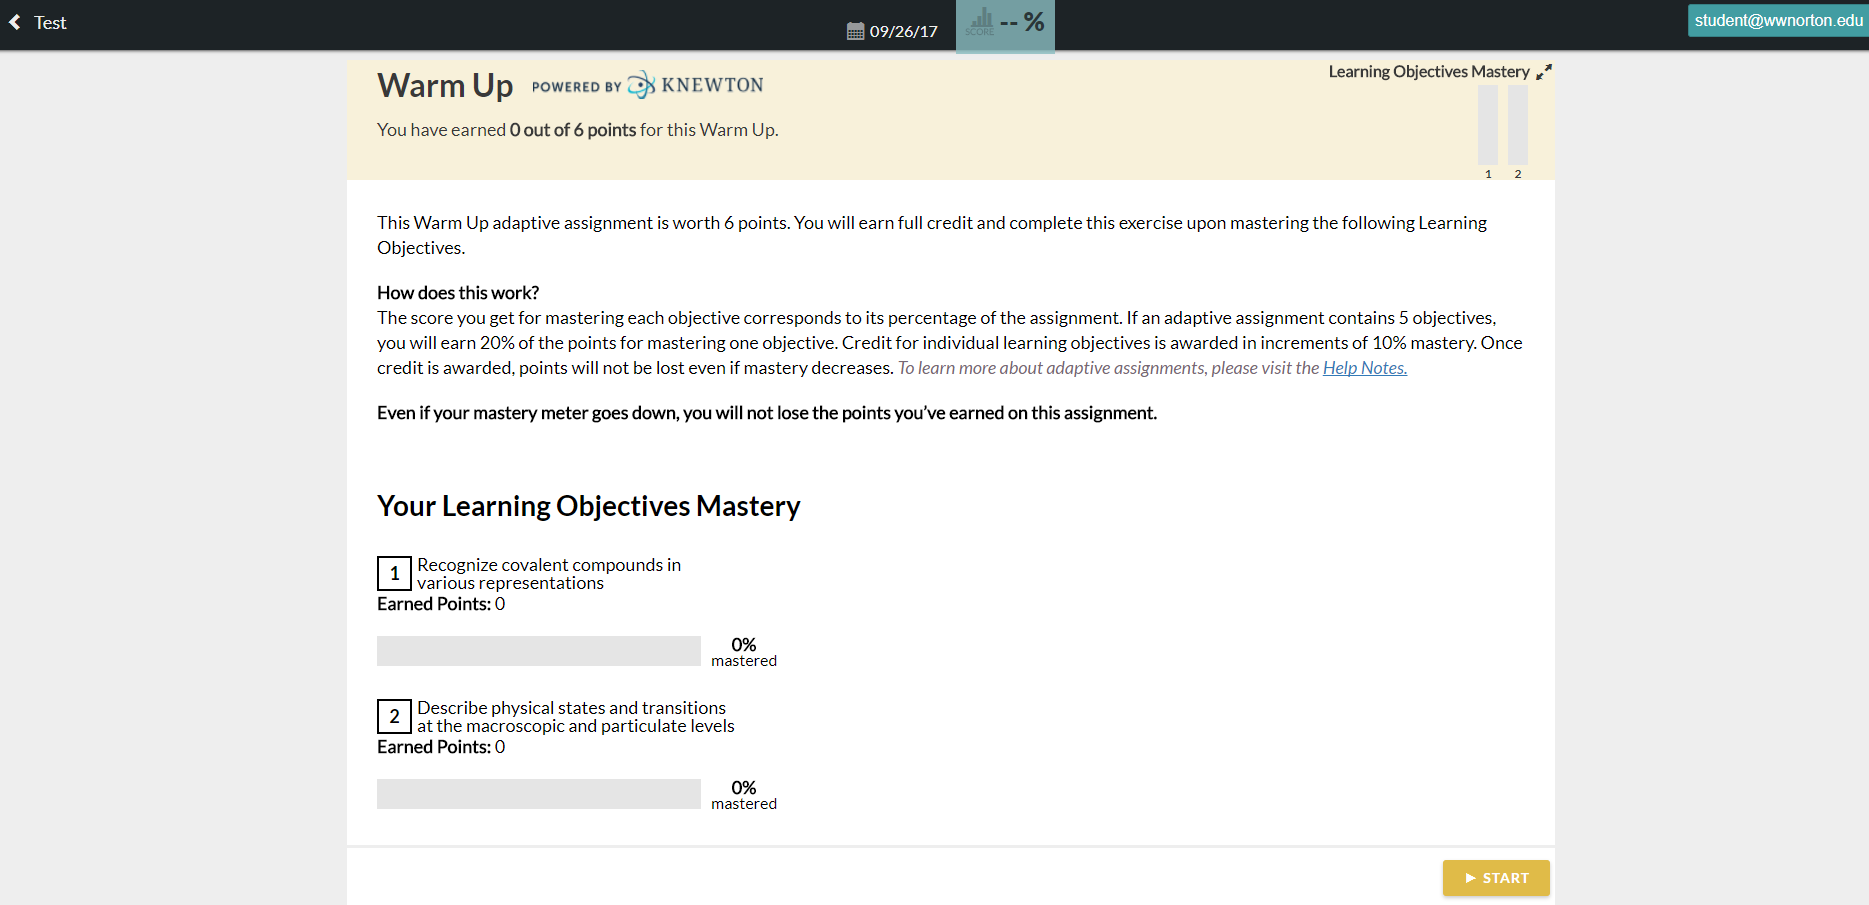Viewport: 1869px width, 905px height.
Task: Click 'How does this work?' heading
Action: click(x=458, y=293)
